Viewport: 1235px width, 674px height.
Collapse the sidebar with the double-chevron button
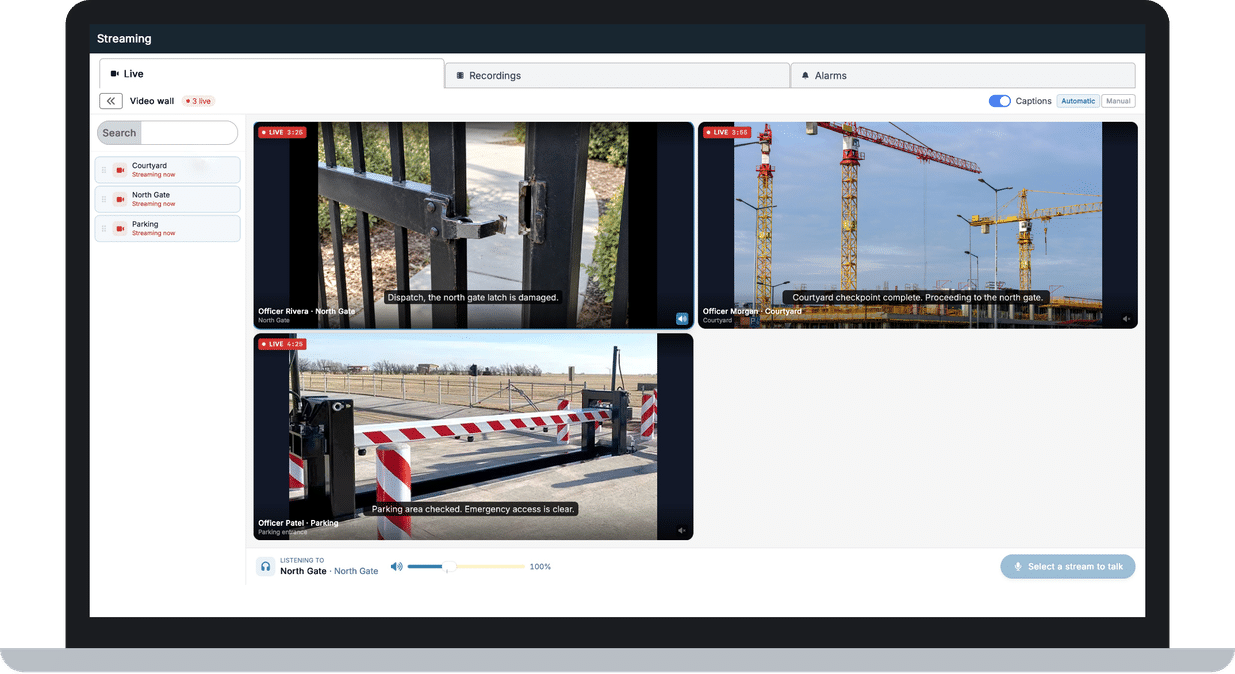pyautogui.click(x=111, y=101)
